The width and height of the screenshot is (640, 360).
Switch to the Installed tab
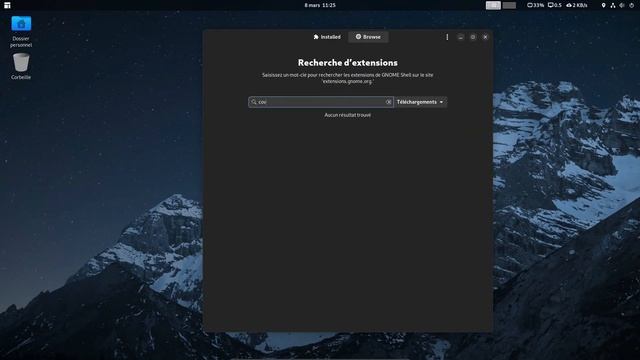coord(327,37)
